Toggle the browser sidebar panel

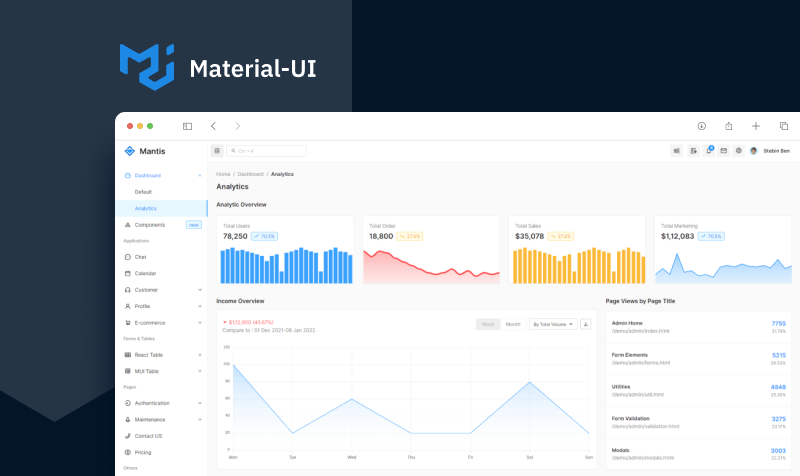click(187, 126)
